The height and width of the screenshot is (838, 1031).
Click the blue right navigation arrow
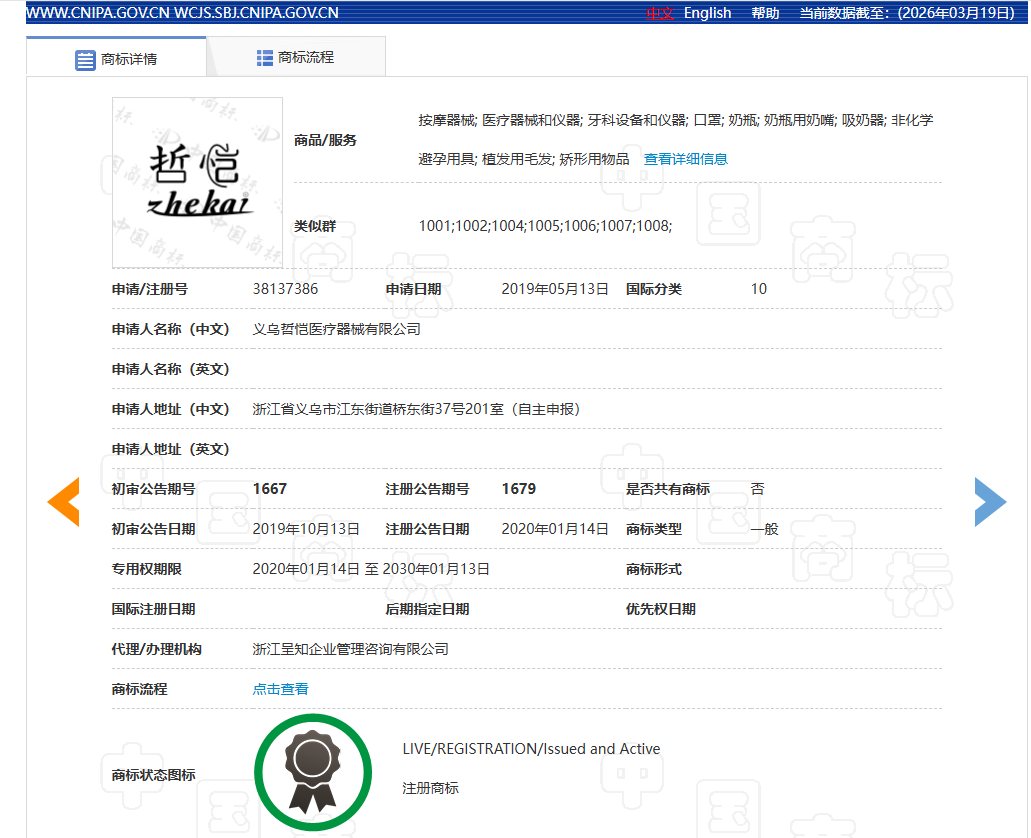point(990,501)
